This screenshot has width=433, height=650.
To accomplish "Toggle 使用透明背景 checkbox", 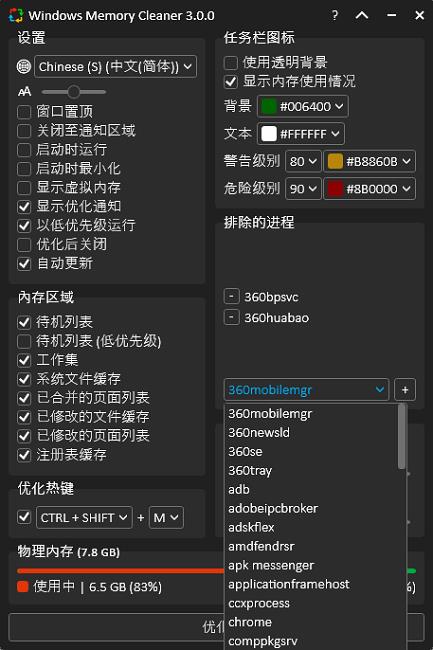I will 231,63.
